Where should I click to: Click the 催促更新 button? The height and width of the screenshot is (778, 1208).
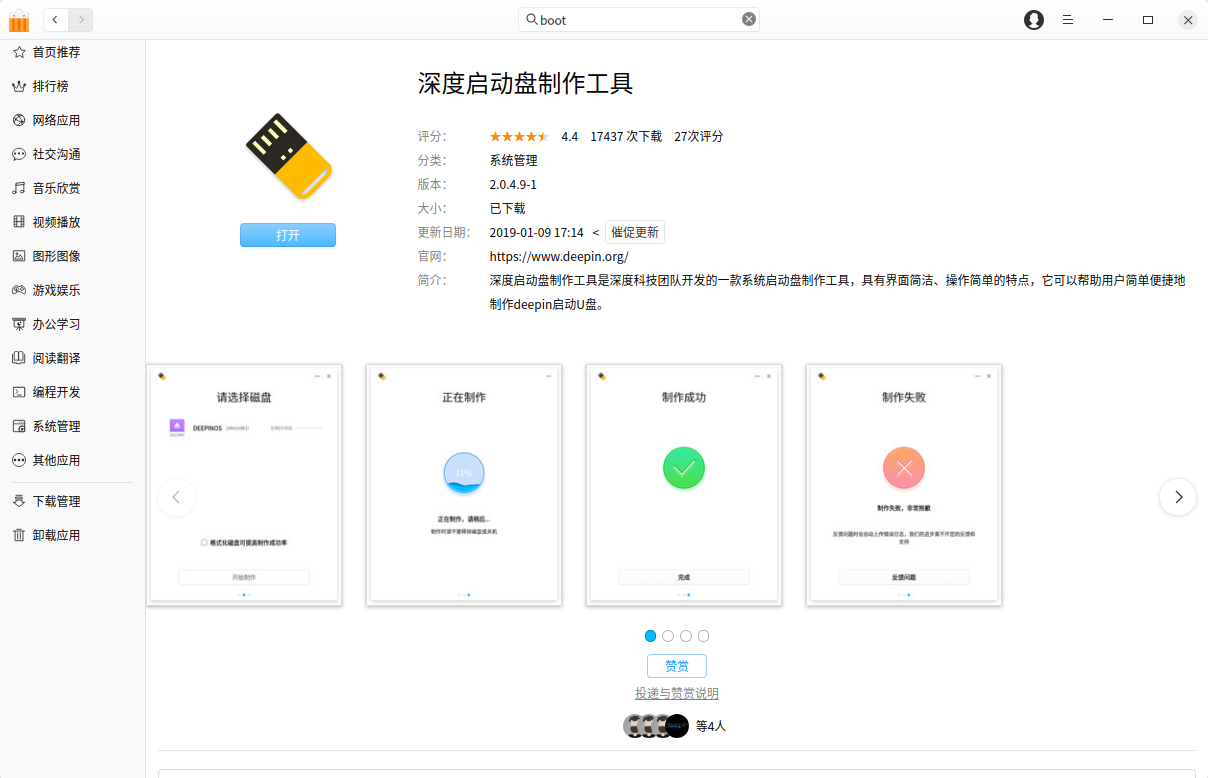635,232
